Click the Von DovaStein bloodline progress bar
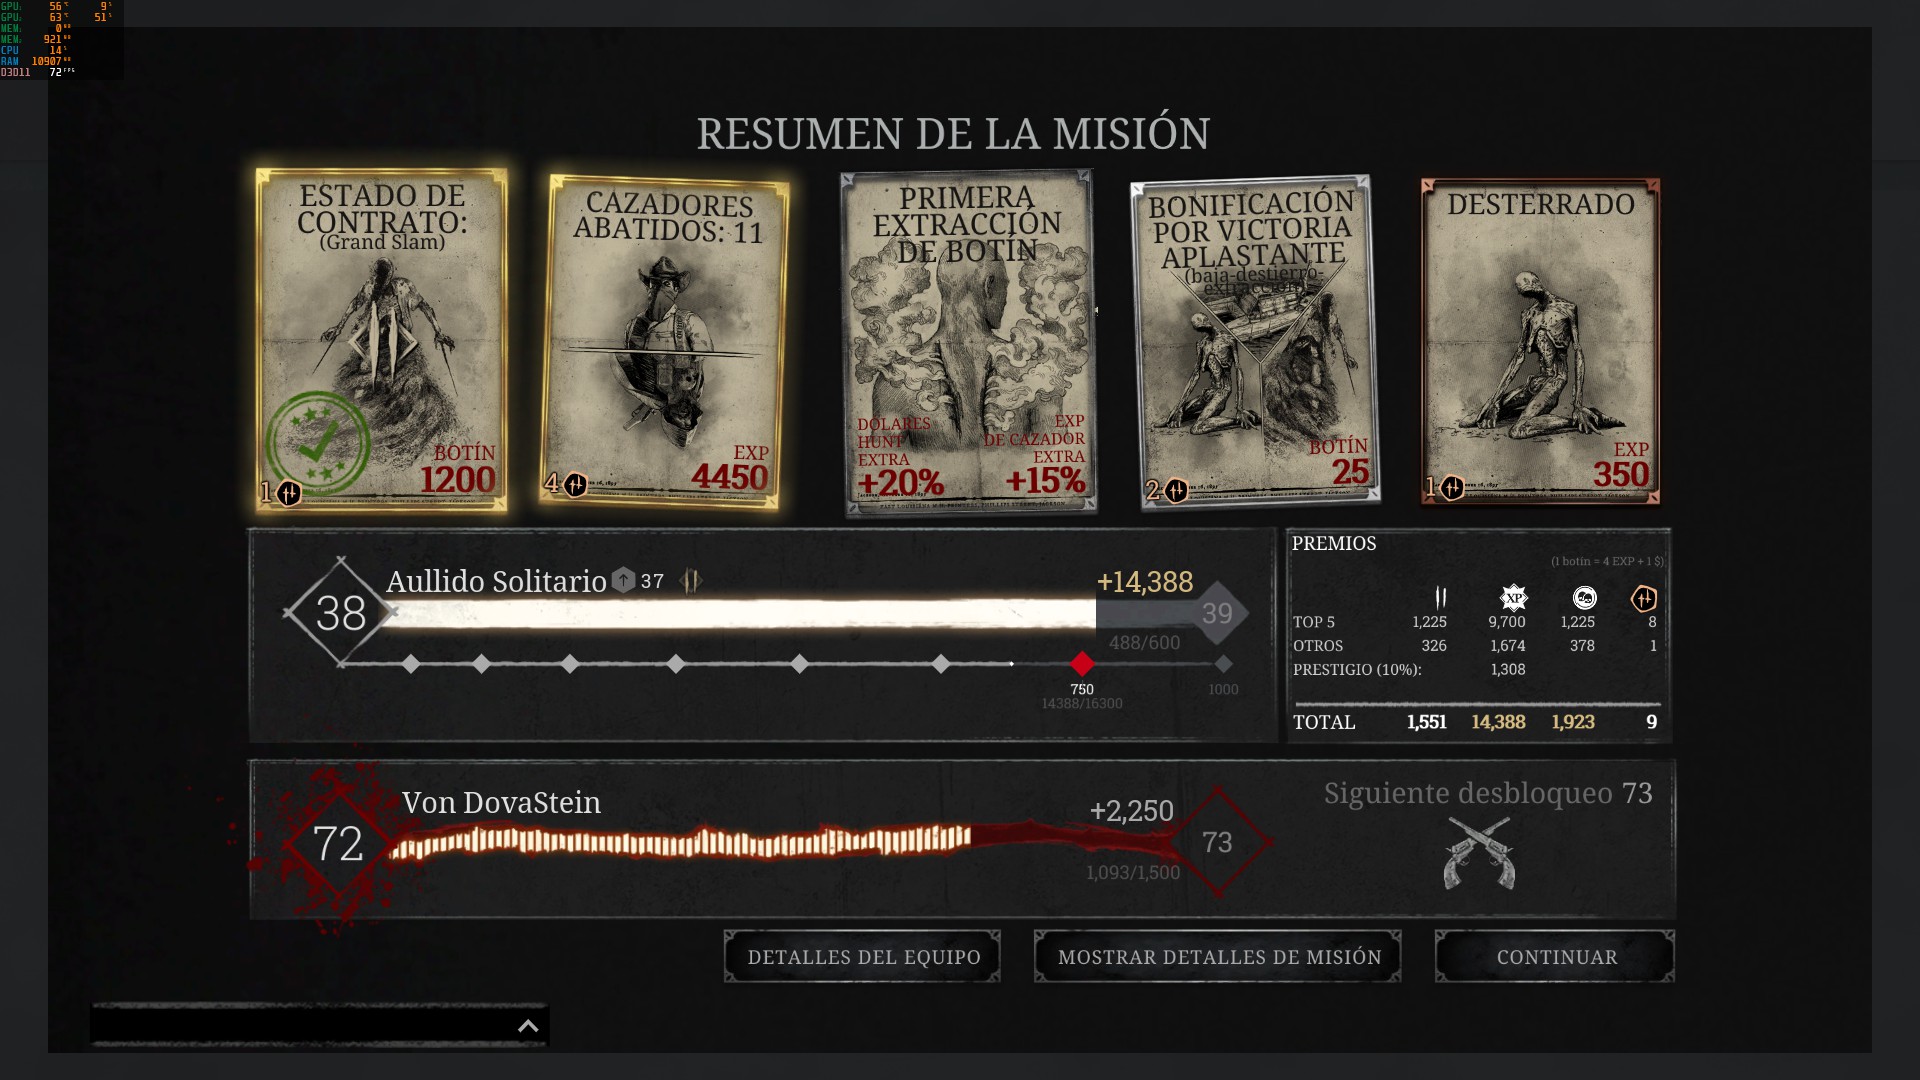Screen dimensions: 1920x1080 click(680, 842)
